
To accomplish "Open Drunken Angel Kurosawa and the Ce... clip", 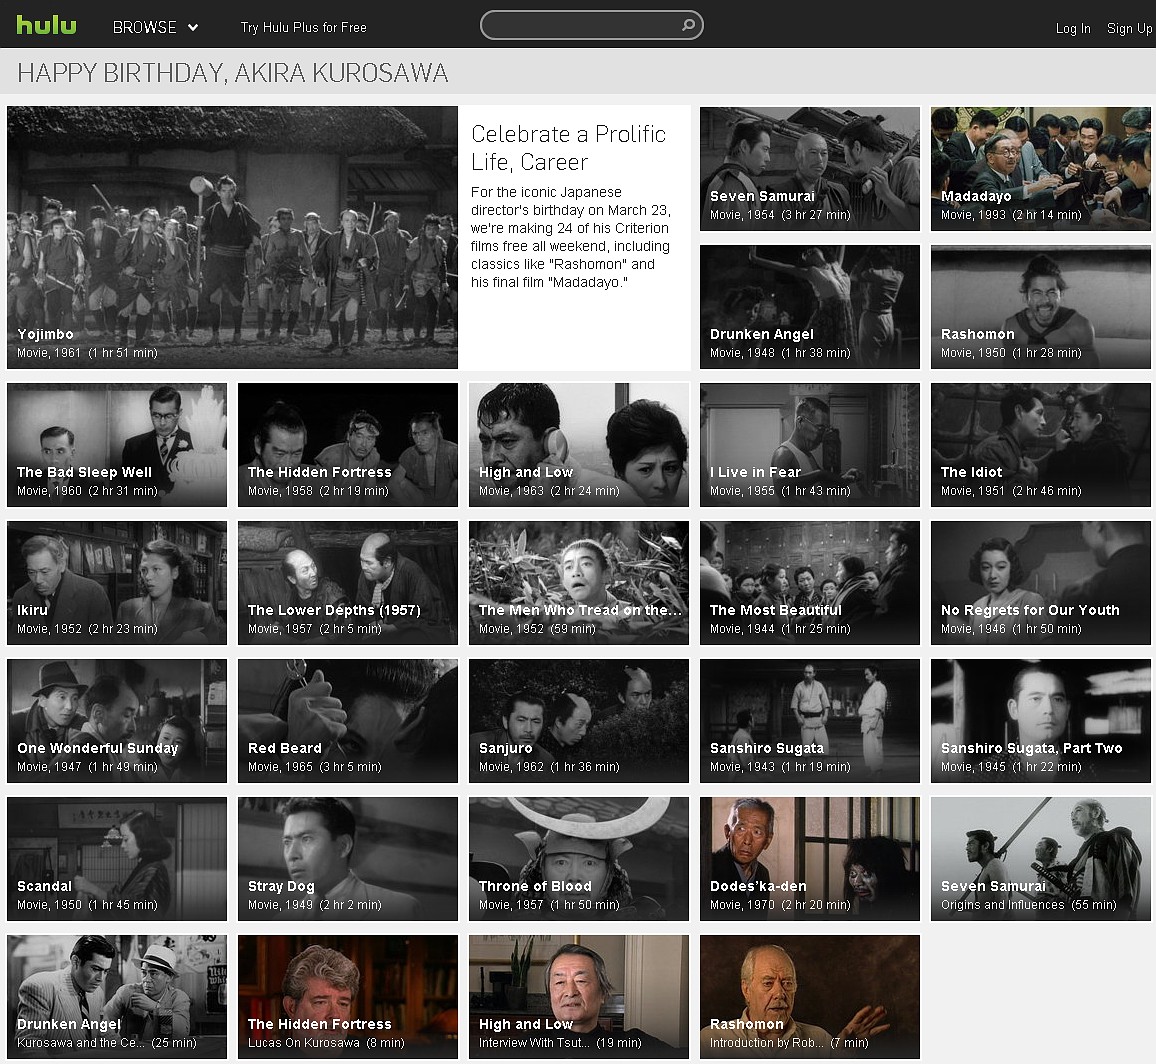I will 116,997.
